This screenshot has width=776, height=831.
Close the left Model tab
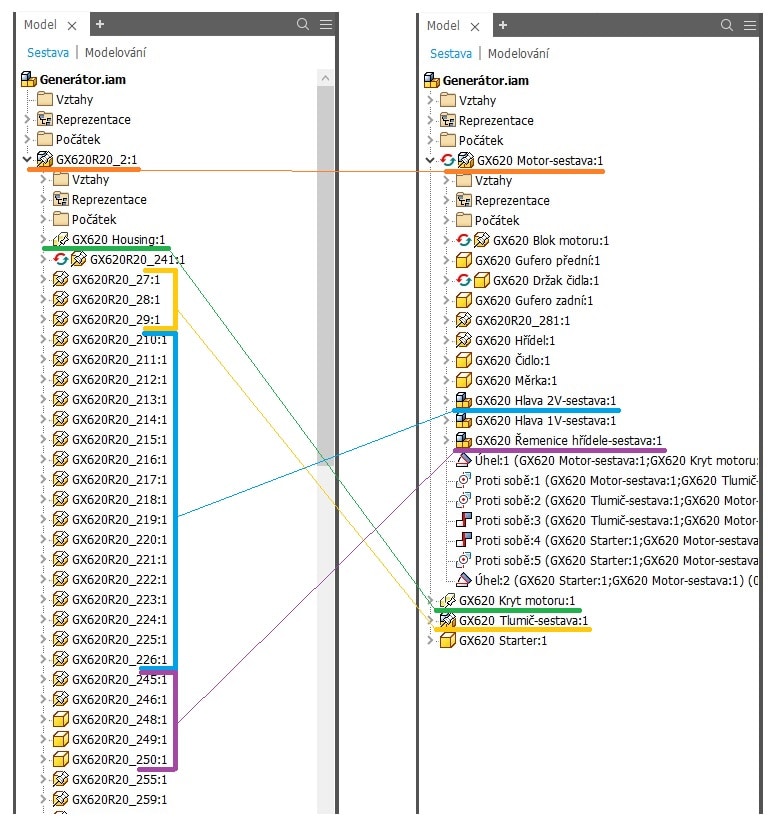point(72,25)
